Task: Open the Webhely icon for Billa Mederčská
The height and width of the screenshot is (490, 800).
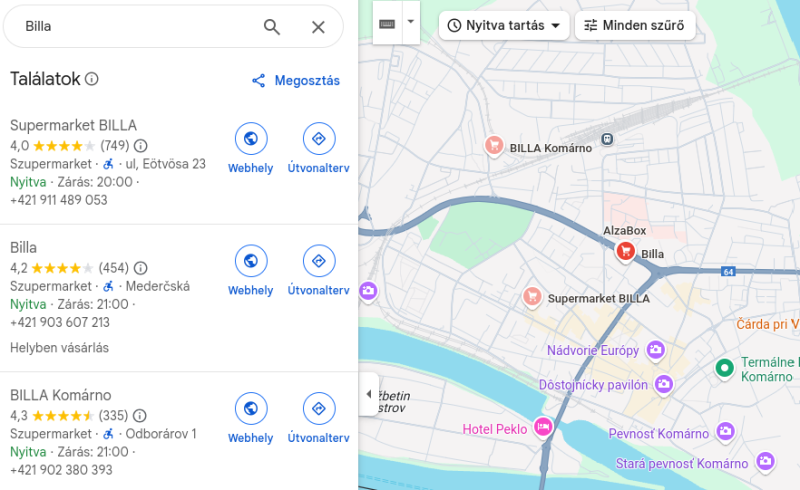Action: (251, 261)
